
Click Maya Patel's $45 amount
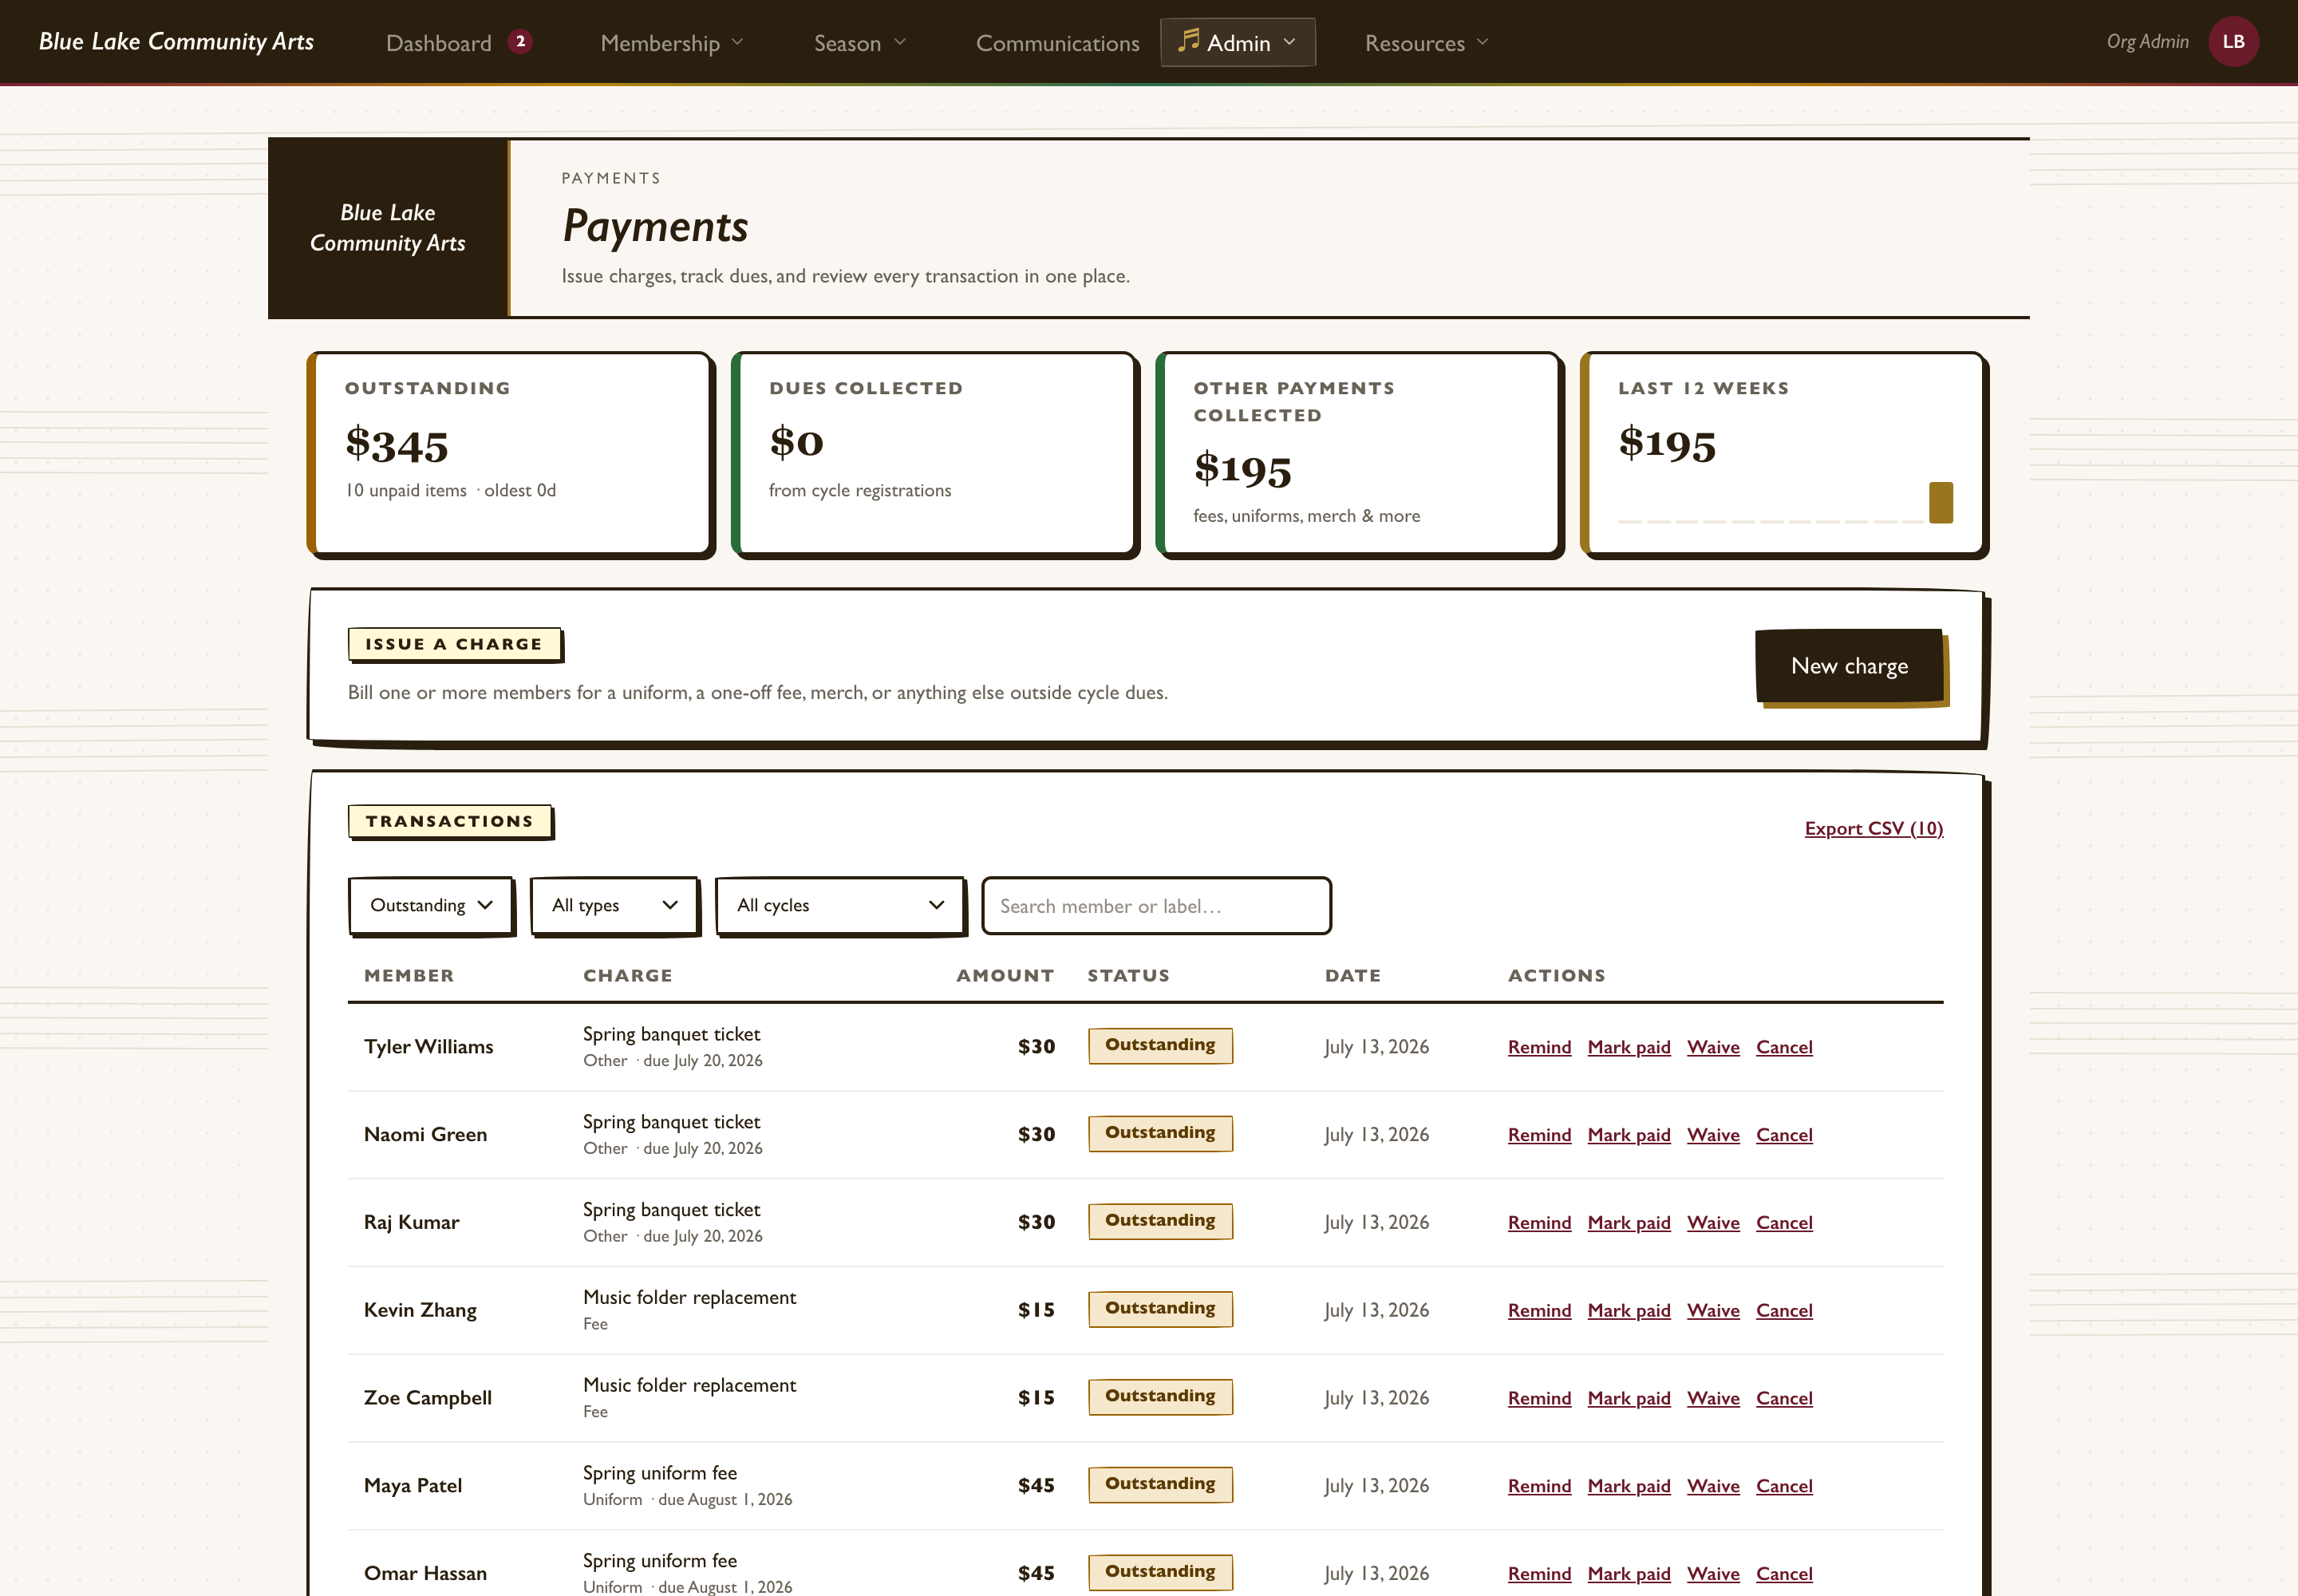point(1036,1487)
